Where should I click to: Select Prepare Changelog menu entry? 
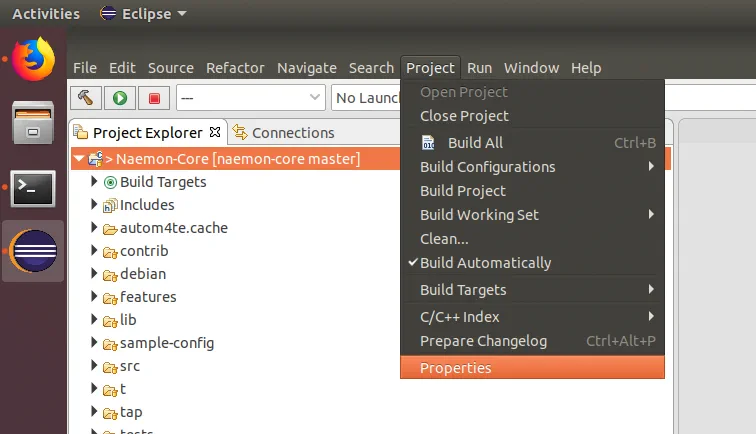[x=532, y=341]
